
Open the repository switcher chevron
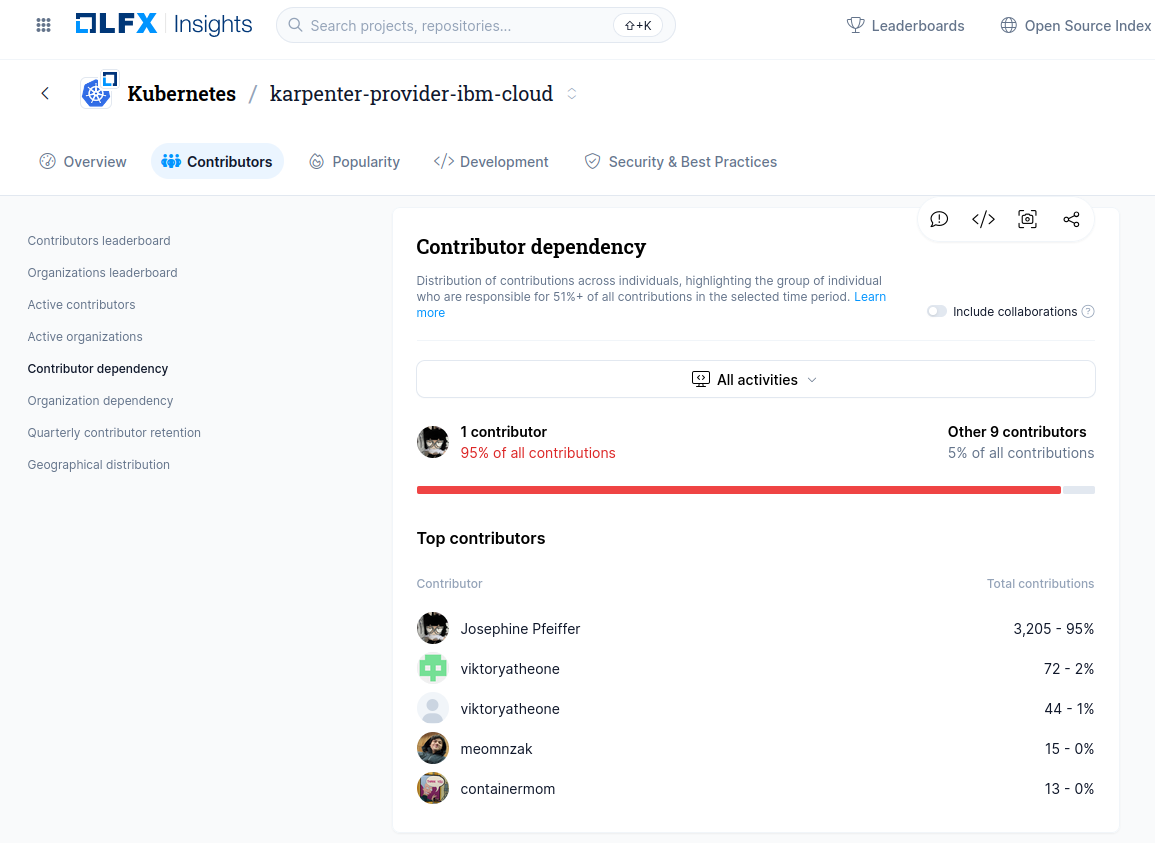click(x=572, y=94)
